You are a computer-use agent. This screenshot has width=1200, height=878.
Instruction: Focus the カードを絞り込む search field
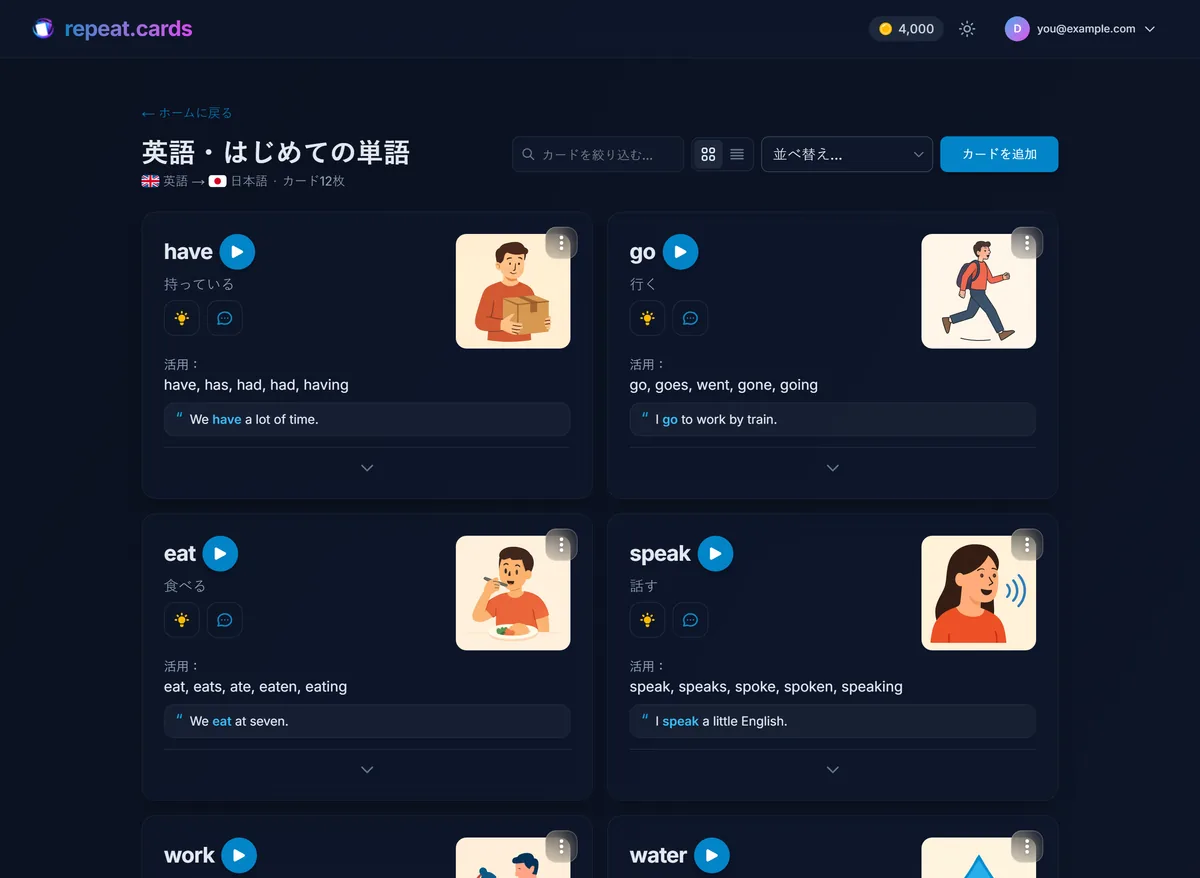click(598, 155)
